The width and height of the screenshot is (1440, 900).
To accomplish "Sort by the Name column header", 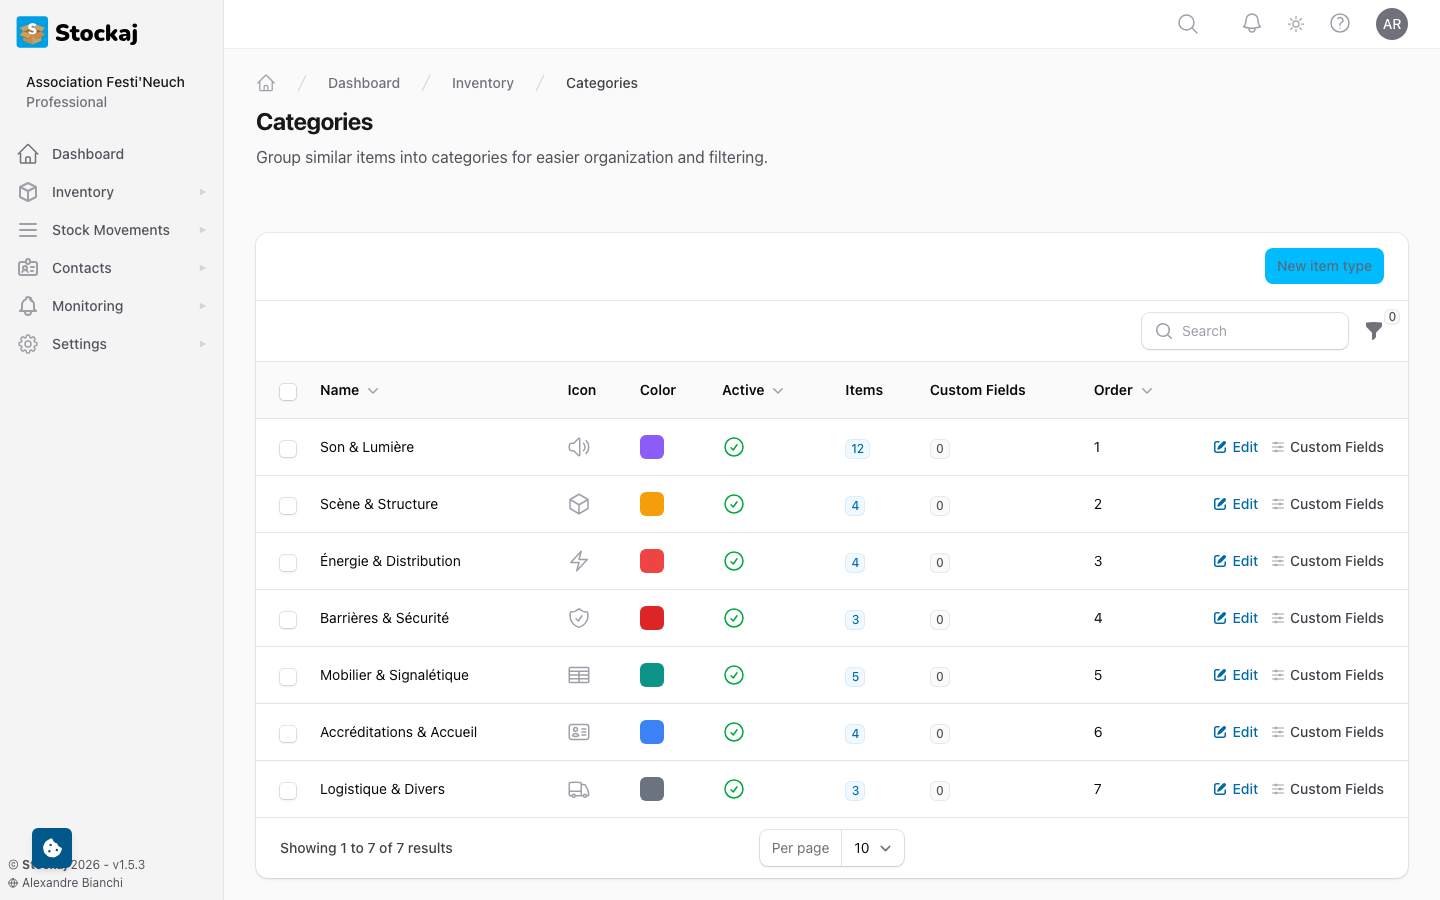I will tap(349, 390).
